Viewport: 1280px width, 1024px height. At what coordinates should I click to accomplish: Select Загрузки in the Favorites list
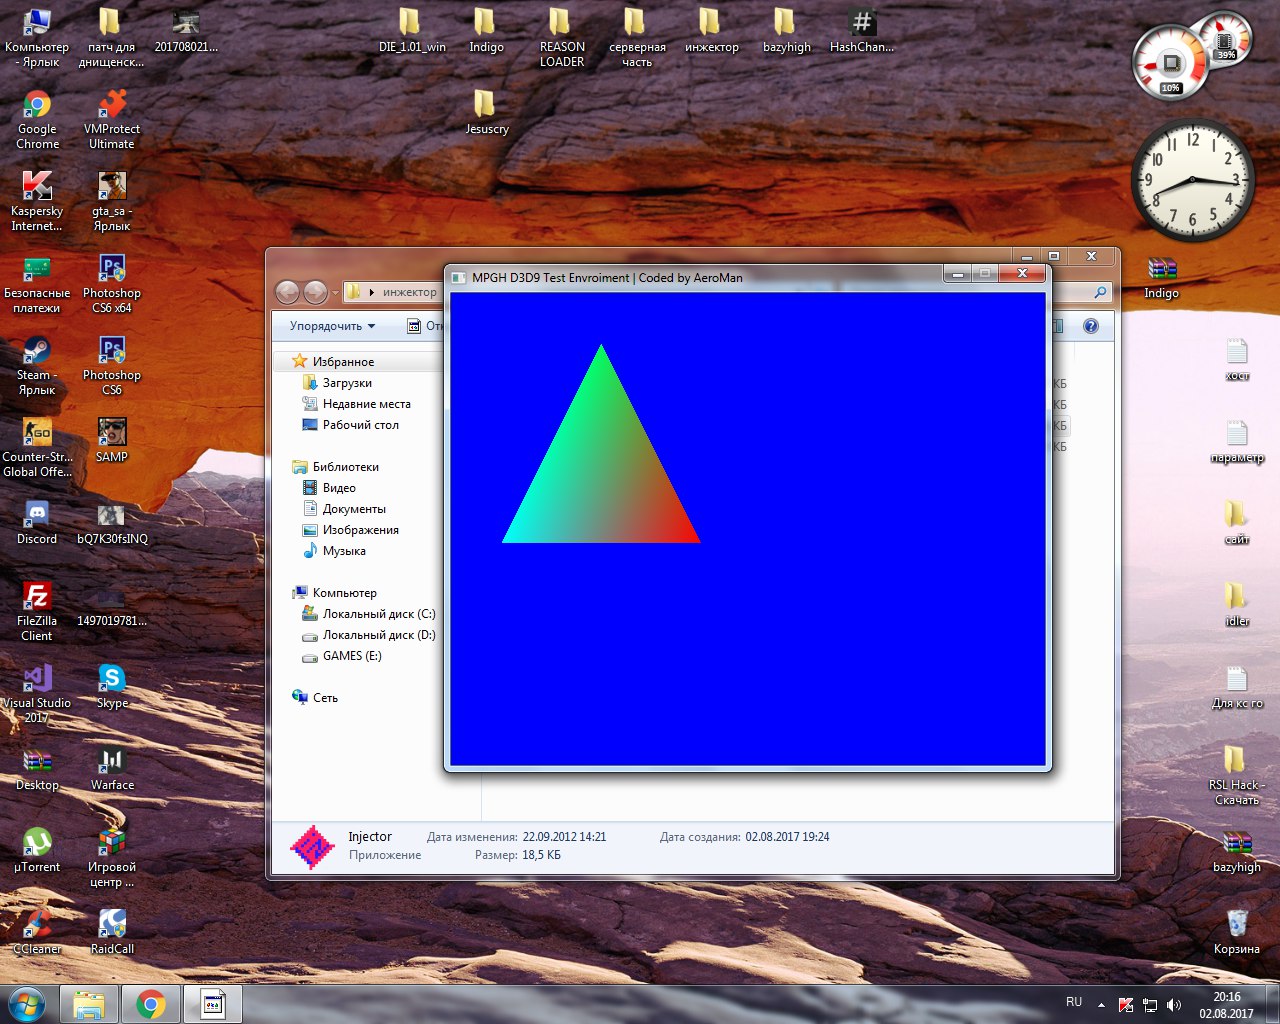tap(347, 383)
